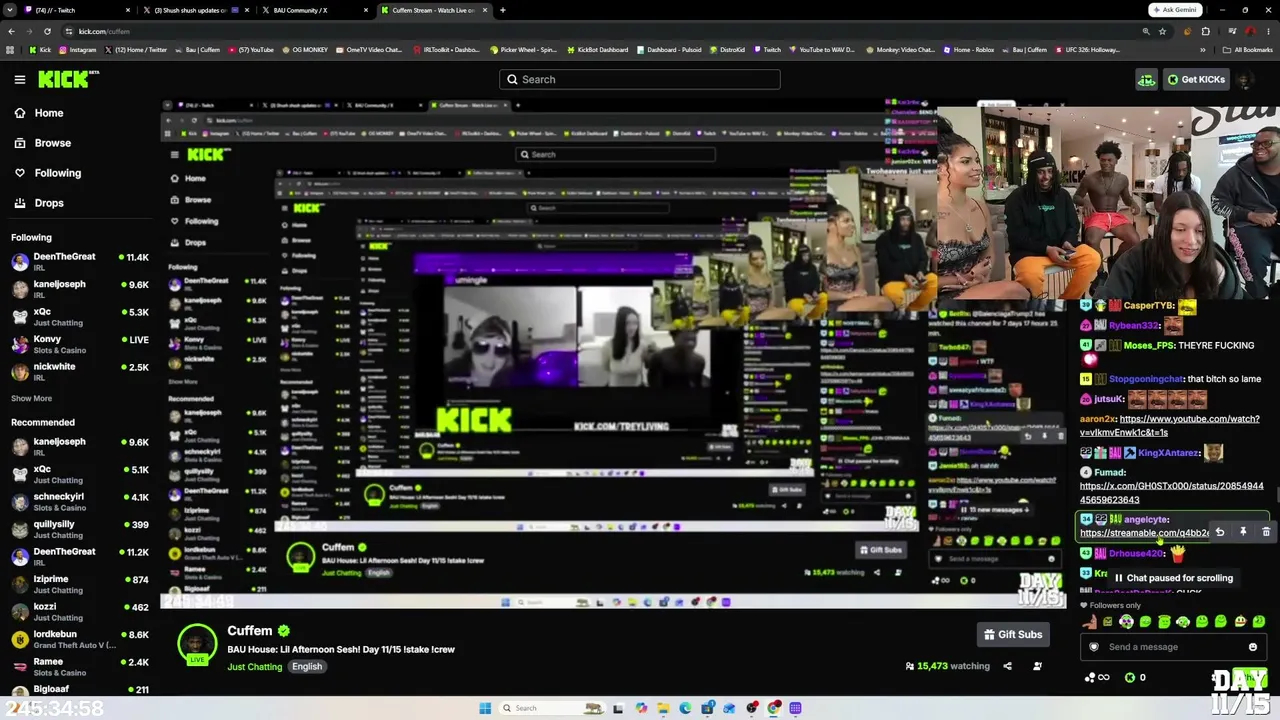The image size is (1280, 720).
Task: Pin angelcyte's chat message
Action: click(x=1243, y=532)
